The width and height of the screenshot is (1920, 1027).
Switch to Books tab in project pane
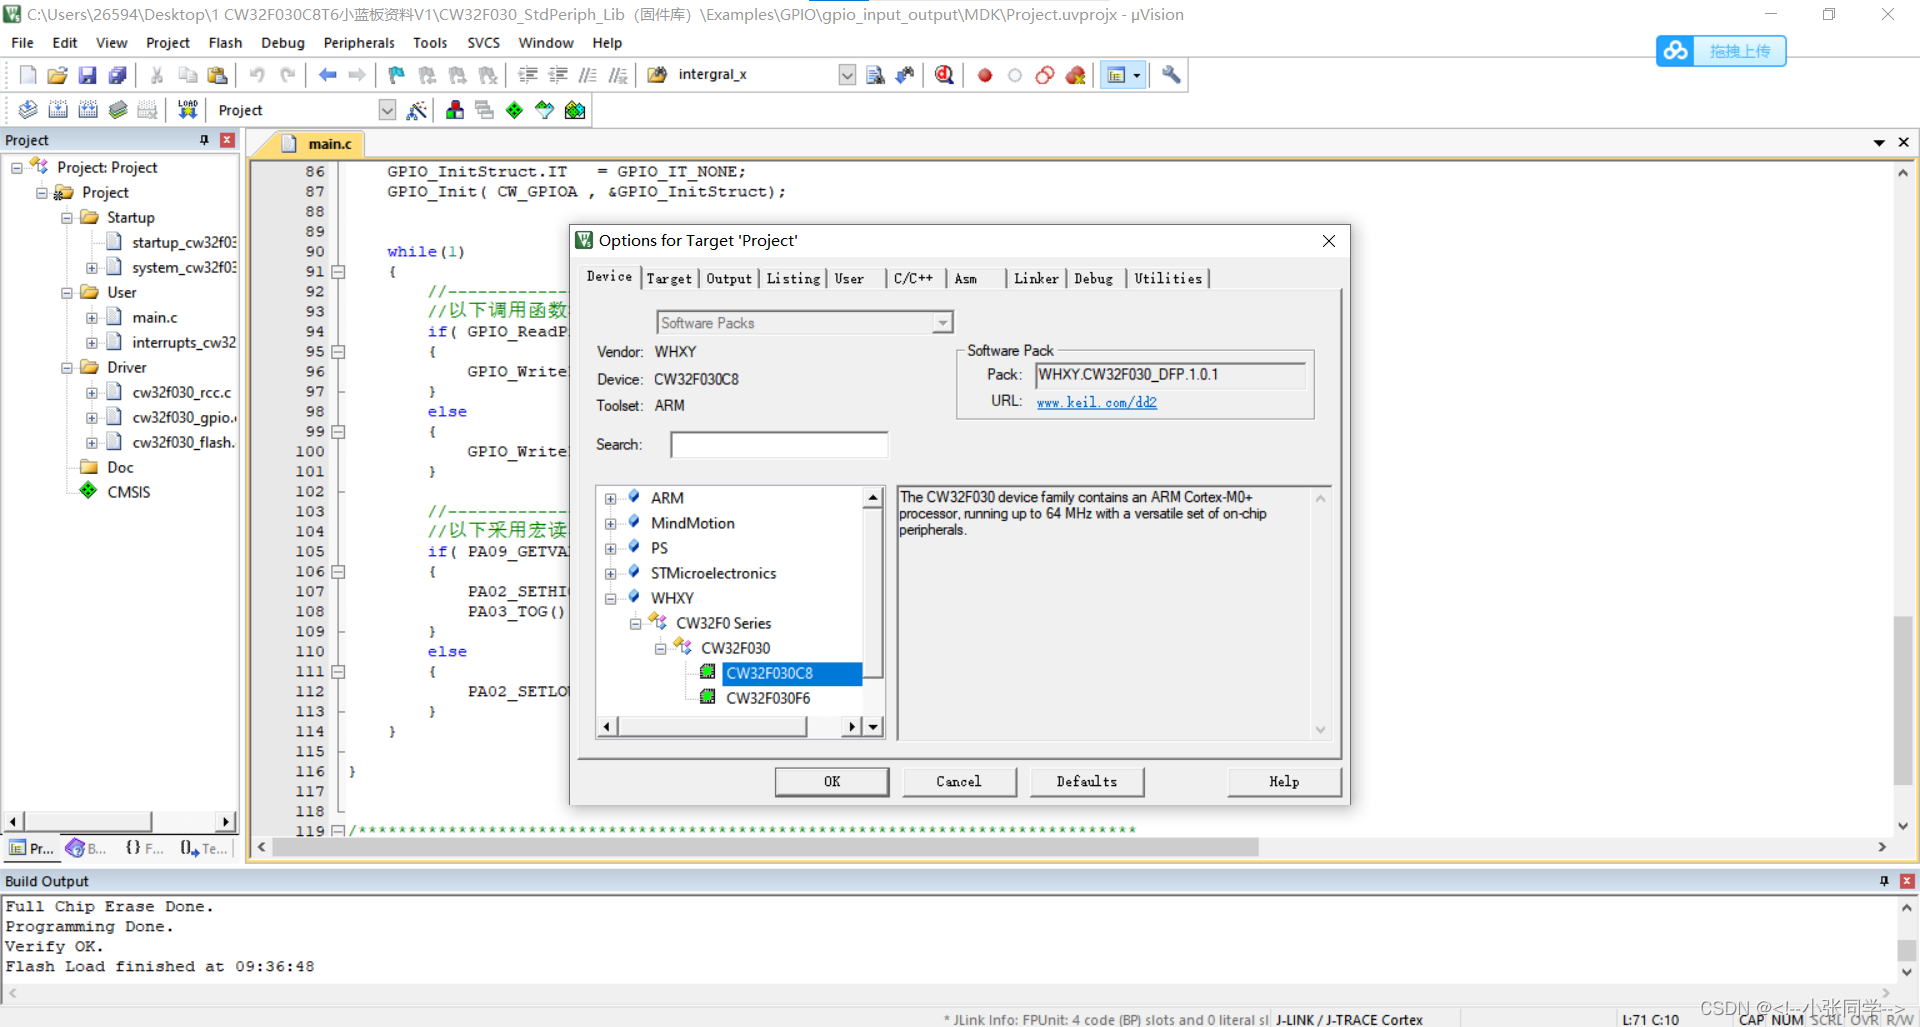pos(87,848)
